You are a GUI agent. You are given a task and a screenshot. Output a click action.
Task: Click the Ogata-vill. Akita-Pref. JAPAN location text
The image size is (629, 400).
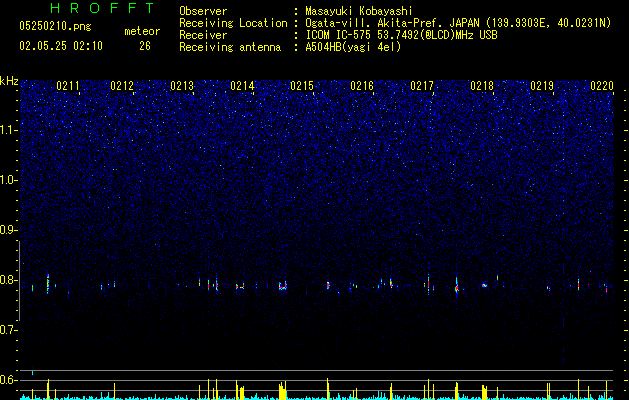(x=458, y=23)
